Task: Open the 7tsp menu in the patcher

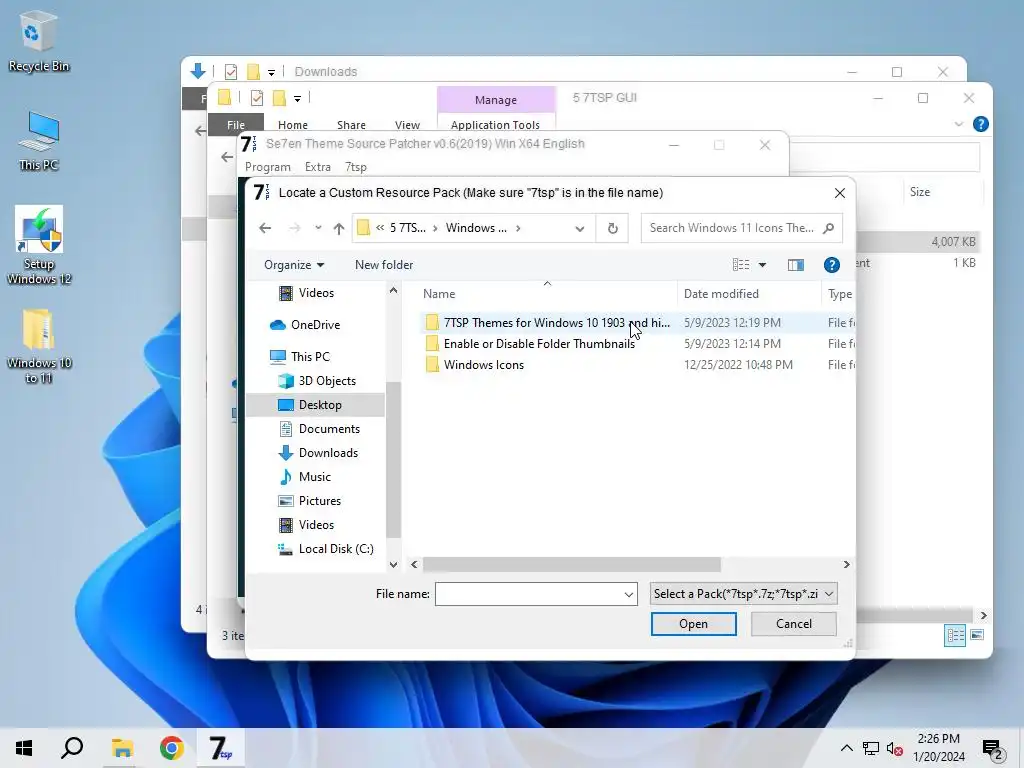Action: [356, 167]
